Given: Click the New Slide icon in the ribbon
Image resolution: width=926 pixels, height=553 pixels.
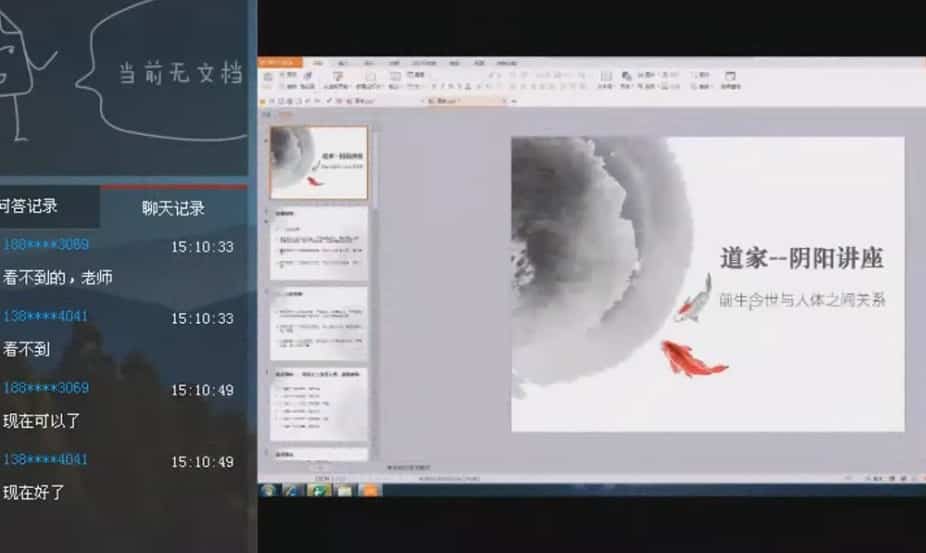Looking at the screenshot, I should click(x=338, y=79).
